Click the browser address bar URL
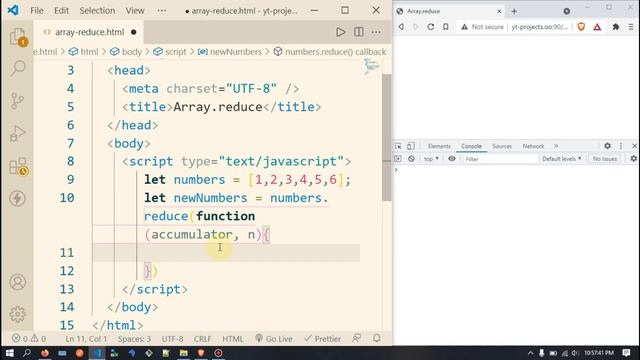640x360 pixels. 539,27
